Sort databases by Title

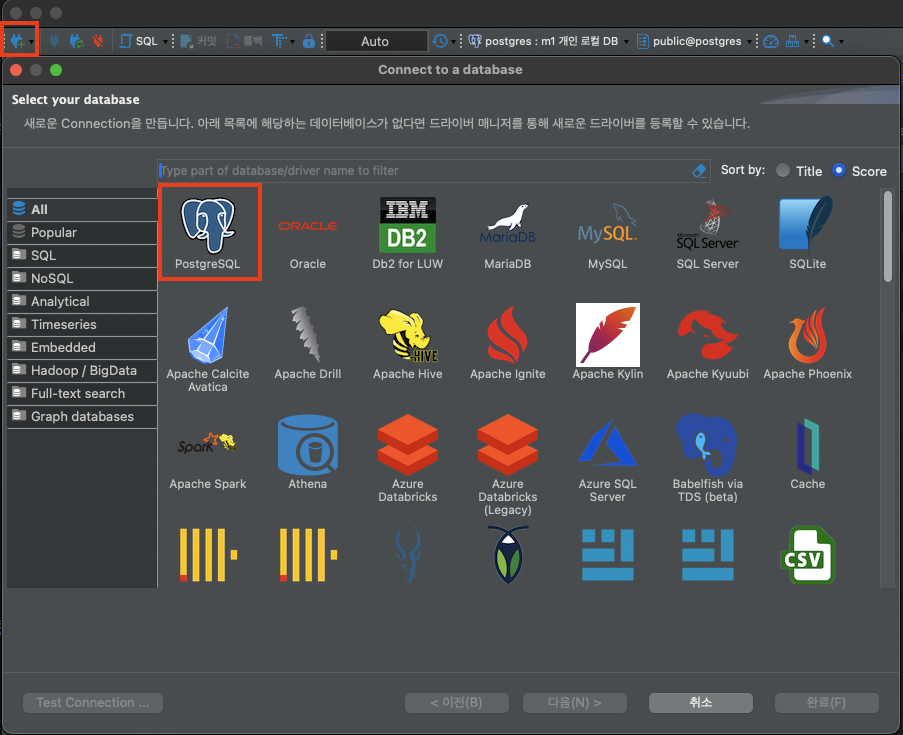(x=799, y=171)
